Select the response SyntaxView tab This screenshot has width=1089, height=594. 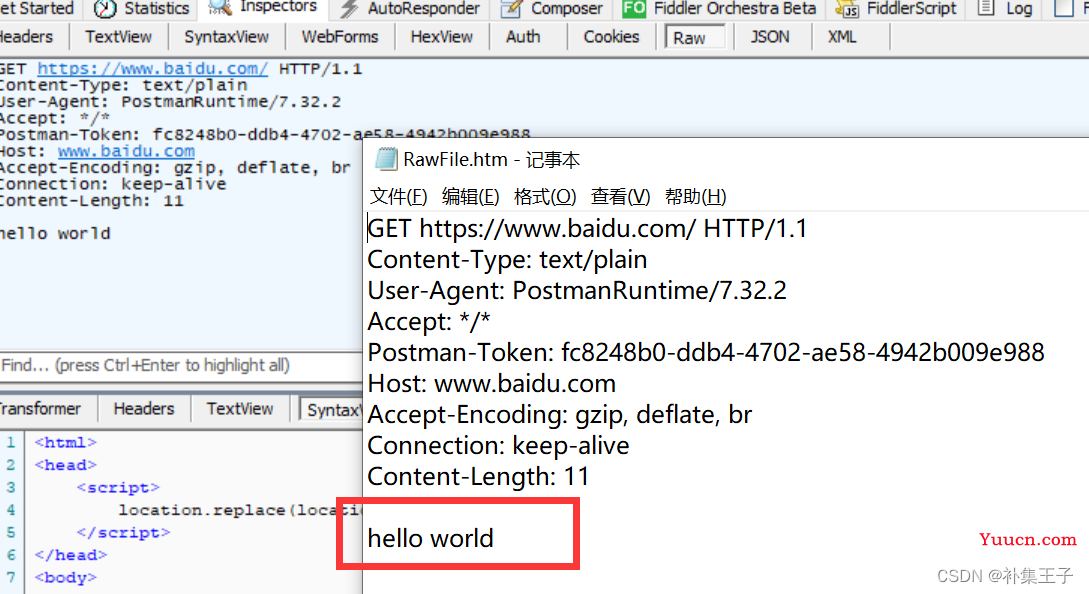pyautogui.click(x=331, y=409)
